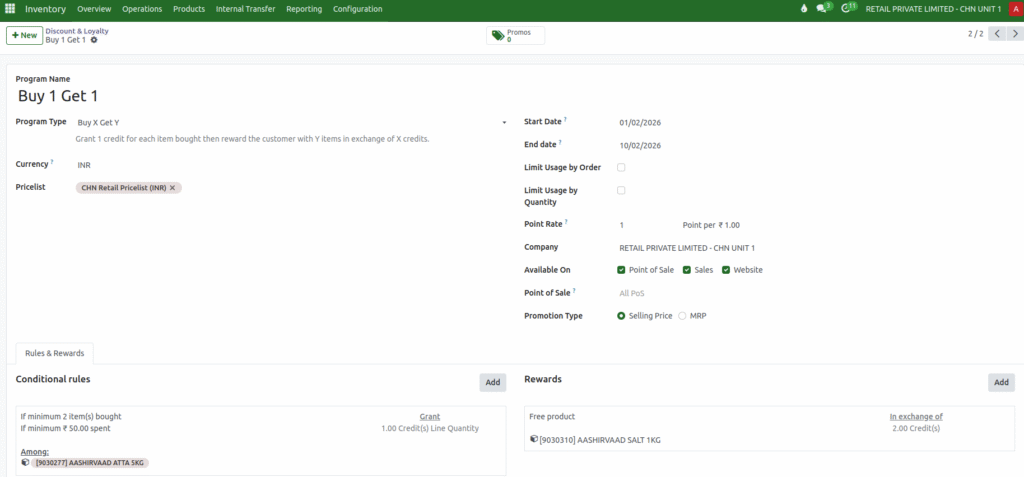Viewport: 1024px width, 477px height.
Task: Expand the Program Type dropdown
Action: [x=504, y=122]
